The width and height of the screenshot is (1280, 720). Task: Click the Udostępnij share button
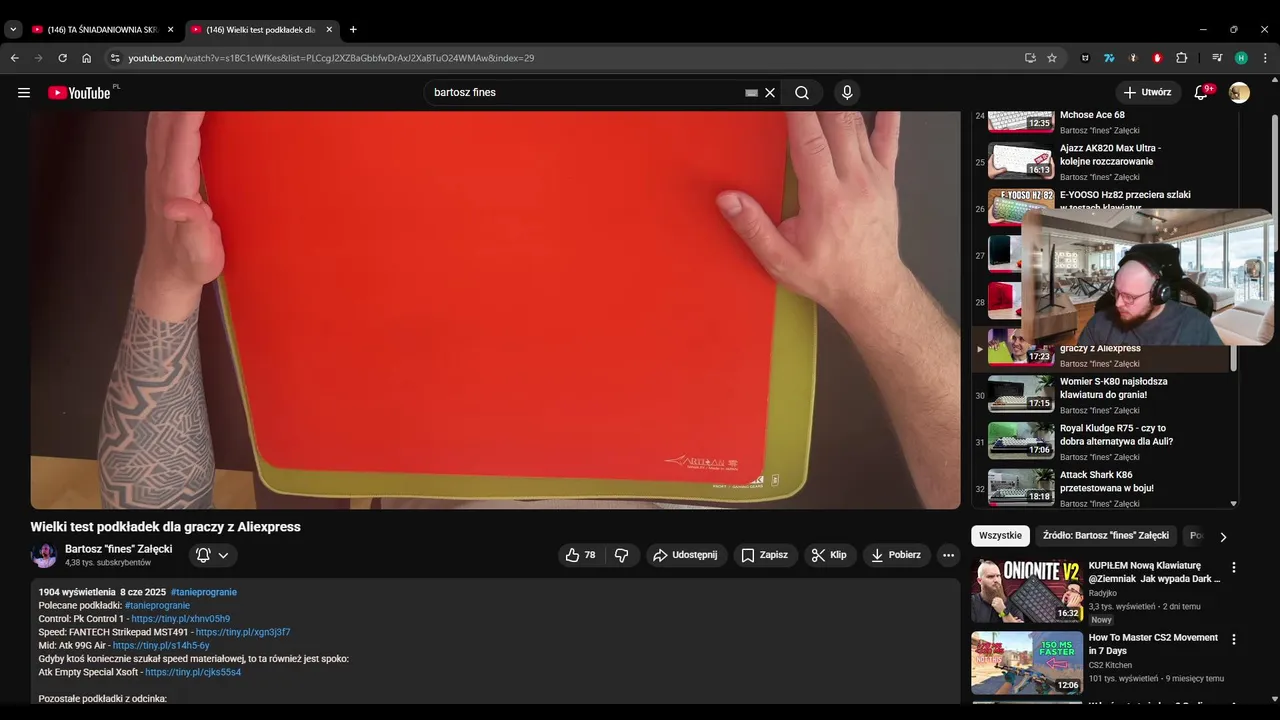click(685, 555)
